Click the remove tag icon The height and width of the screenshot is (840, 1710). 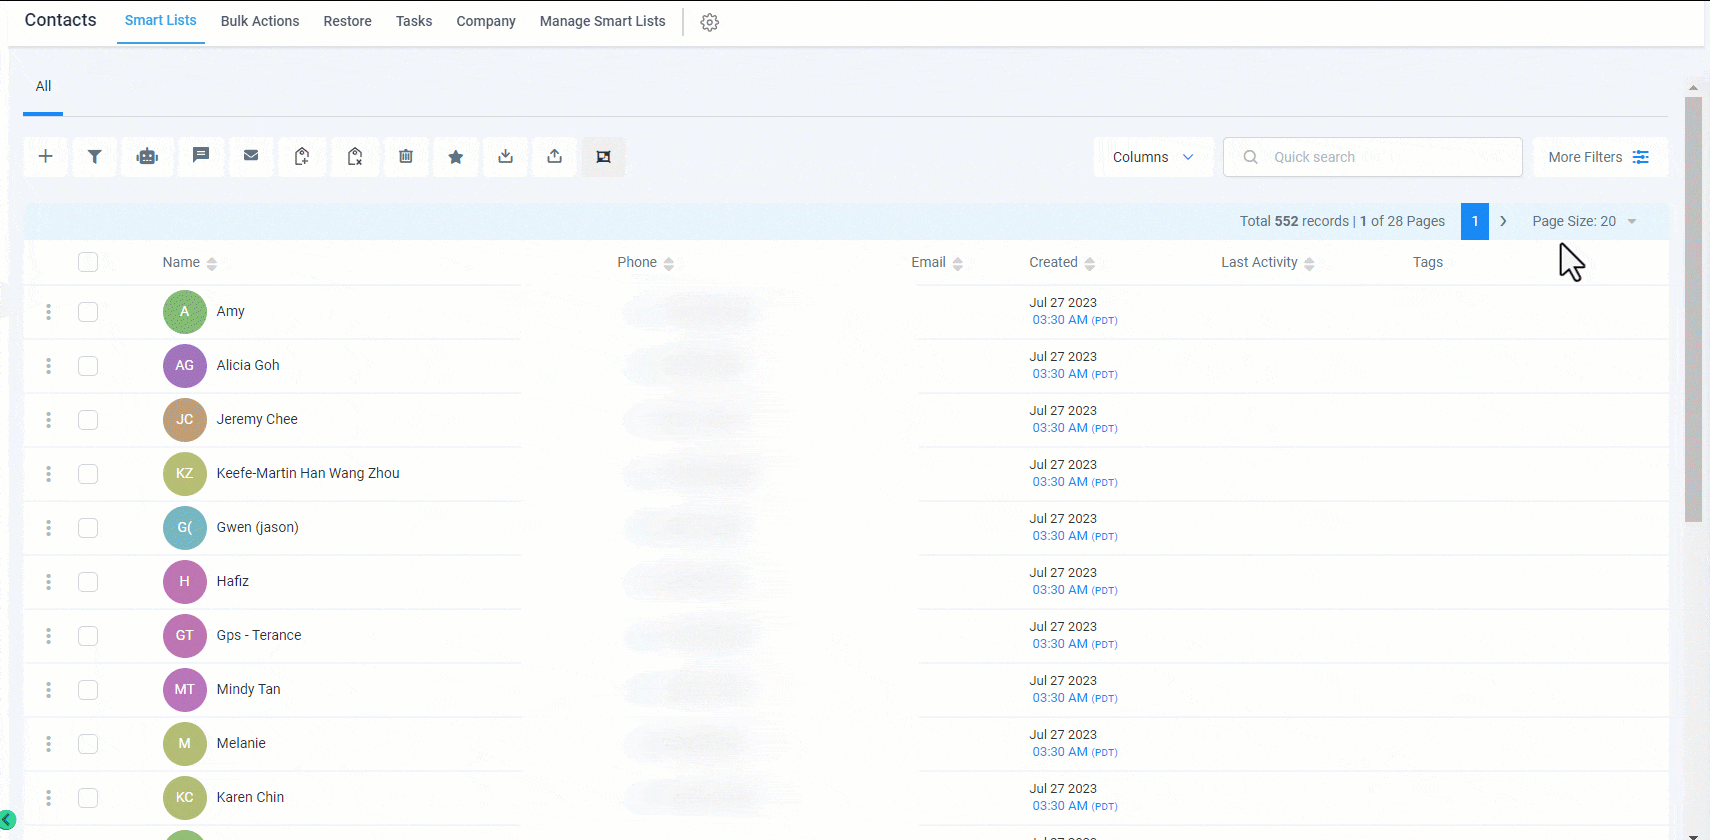(x=355, y=157)
